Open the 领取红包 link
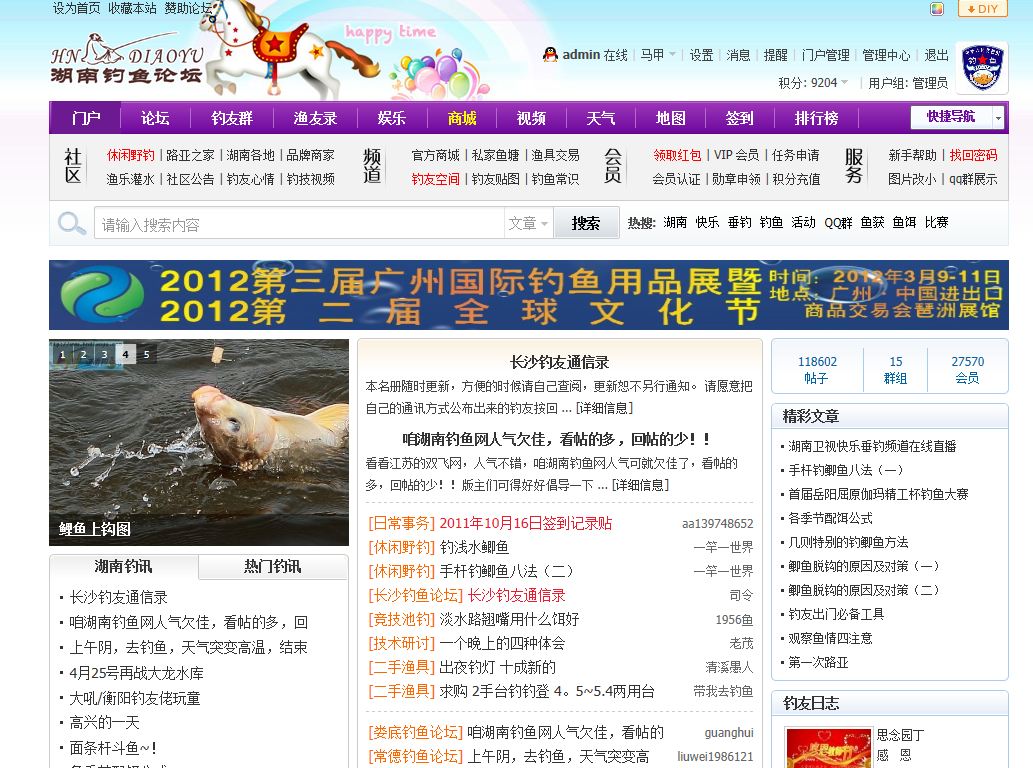1033x768 pixels. [x=677, y=155]
